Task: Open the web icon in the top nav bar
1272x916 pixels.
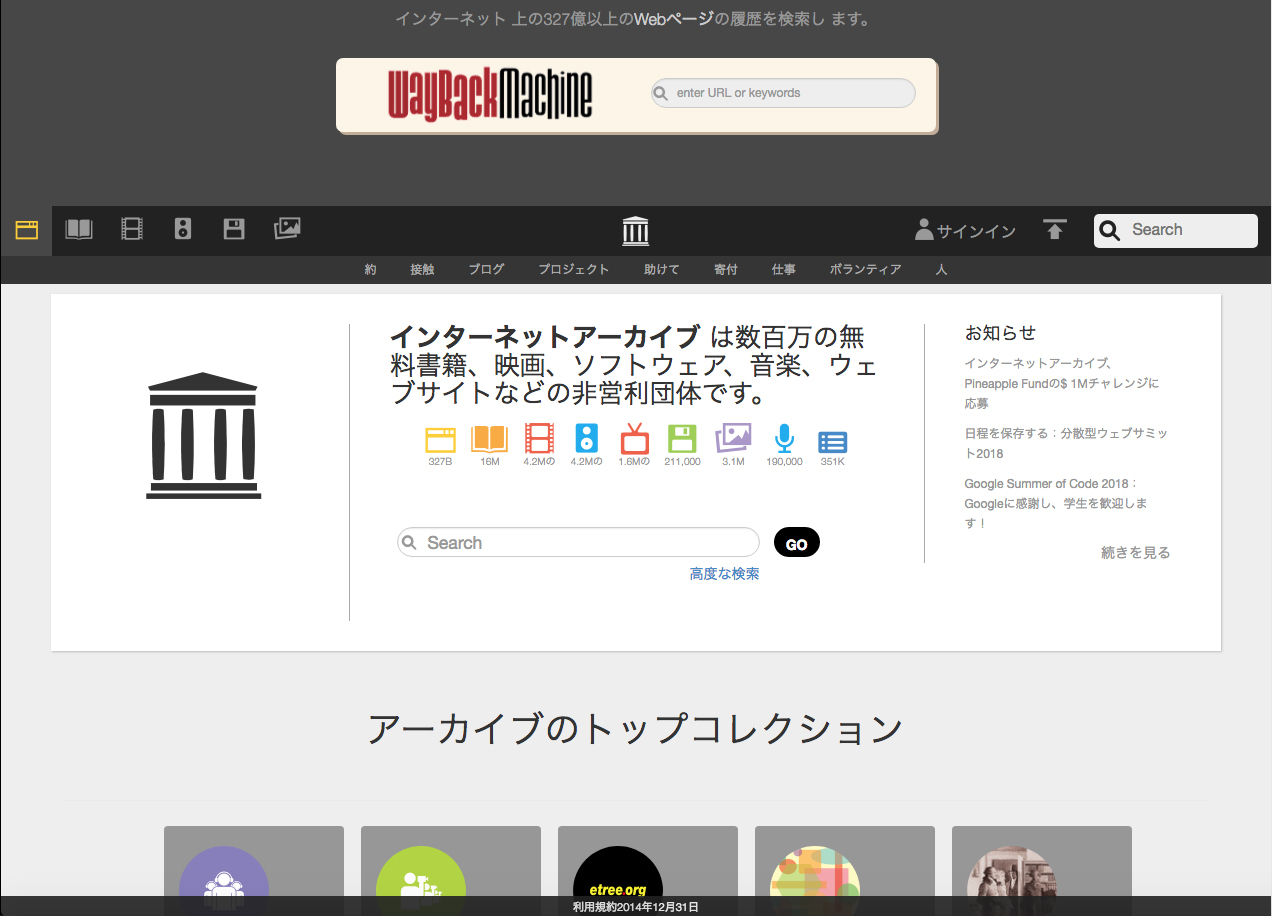Action: [27, 230]
